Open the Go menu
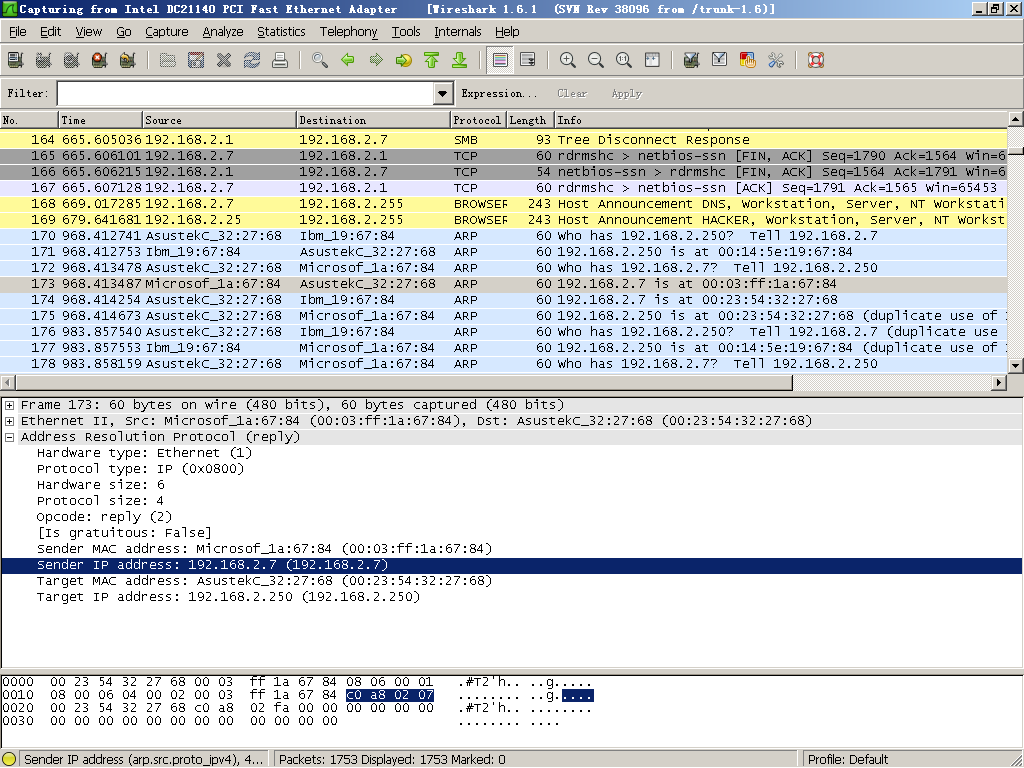Screen dimensions: 1024x768 [123, 32]
